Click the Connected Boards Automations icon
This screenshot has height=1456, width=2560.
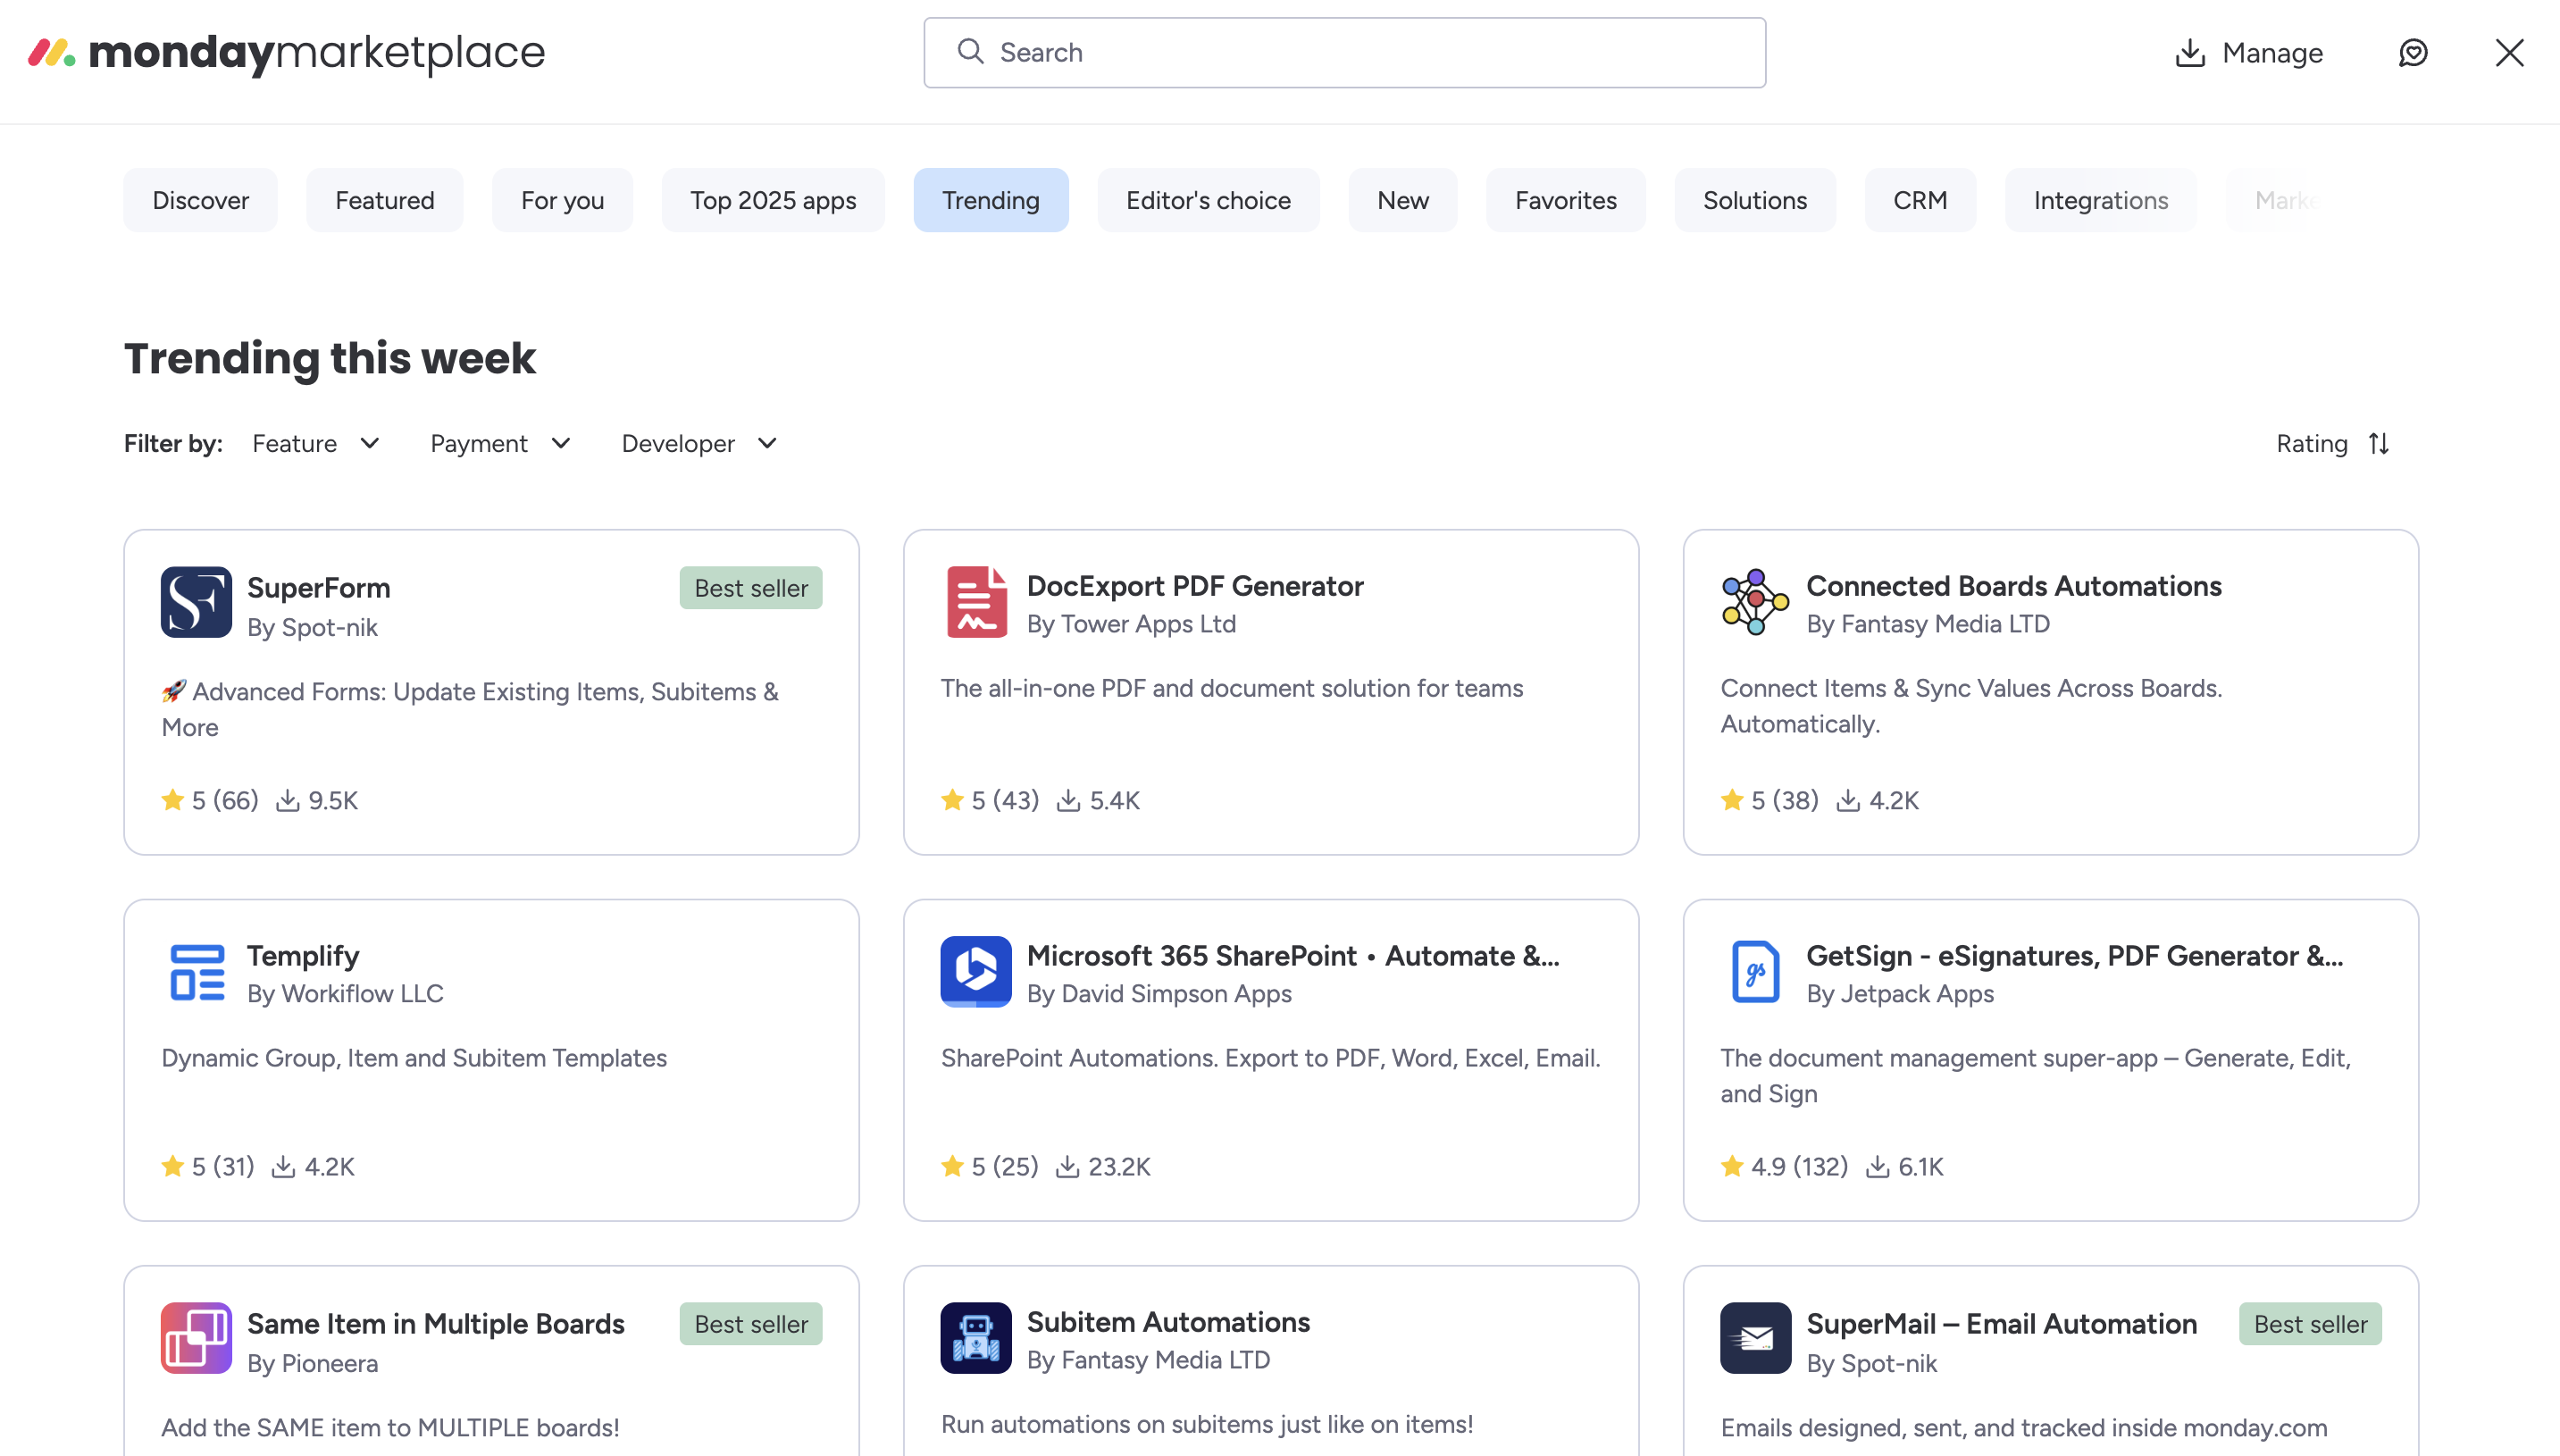(1755, 602)
